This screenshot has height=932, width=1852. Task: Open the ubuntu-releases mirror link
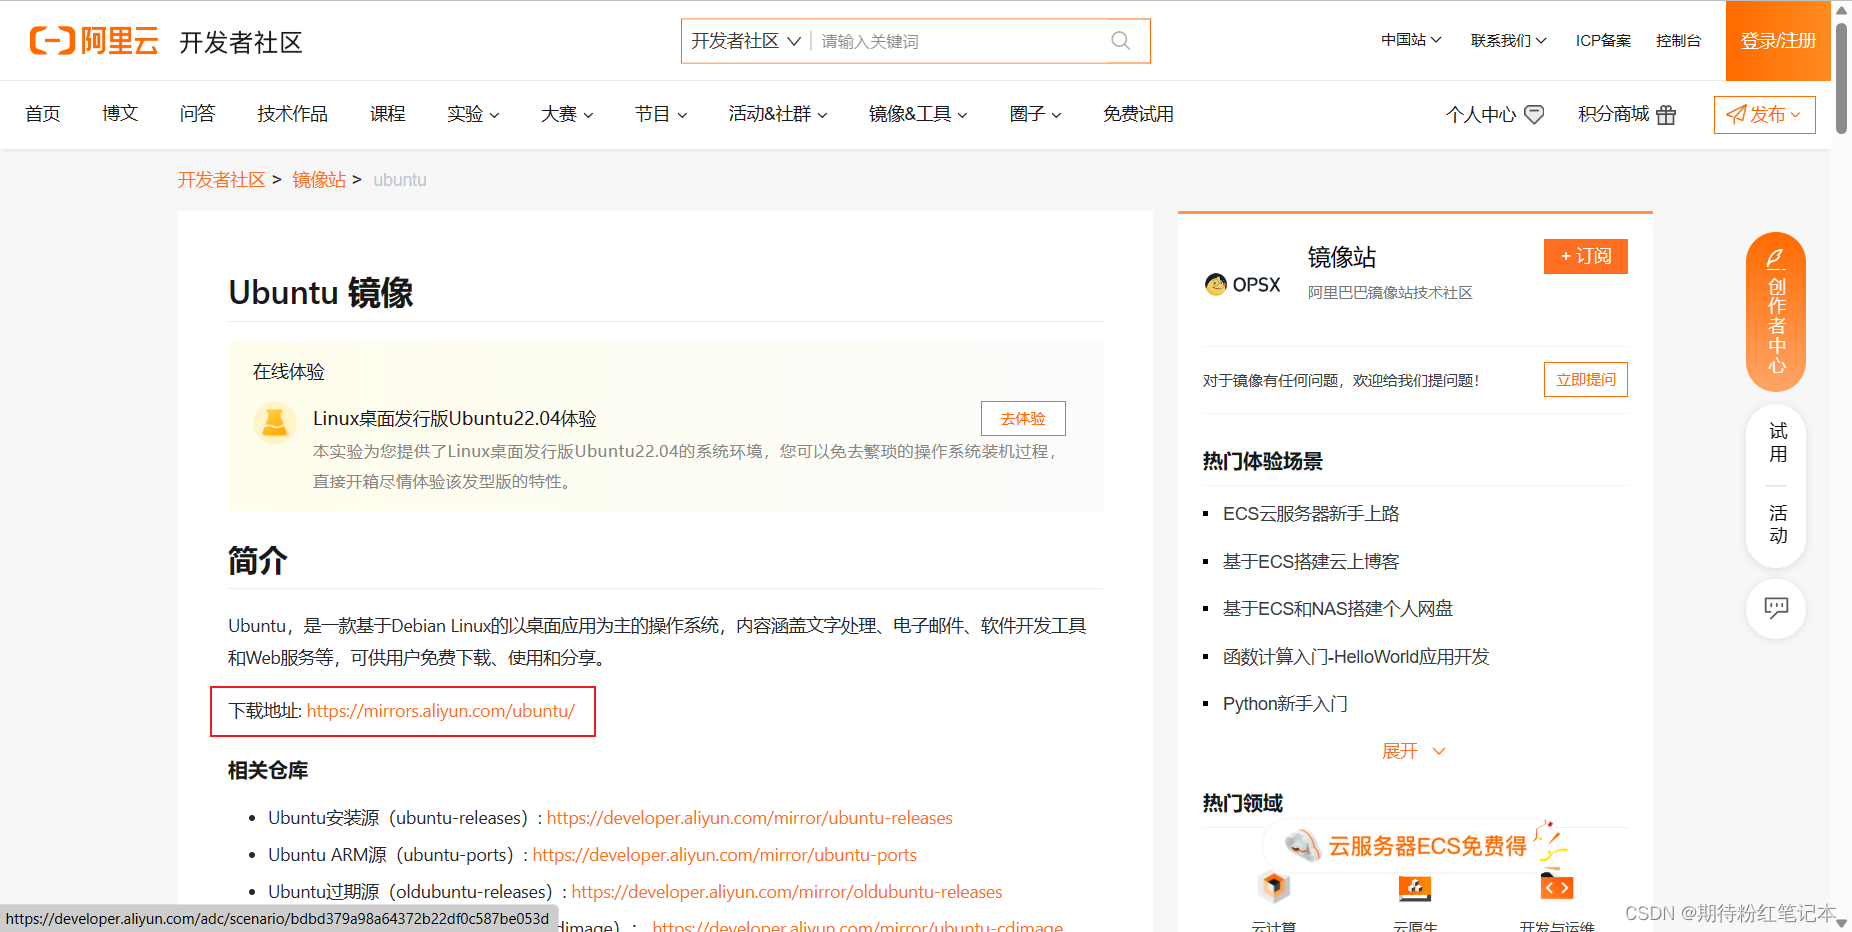pyautogui.click(x=749, y=818)
